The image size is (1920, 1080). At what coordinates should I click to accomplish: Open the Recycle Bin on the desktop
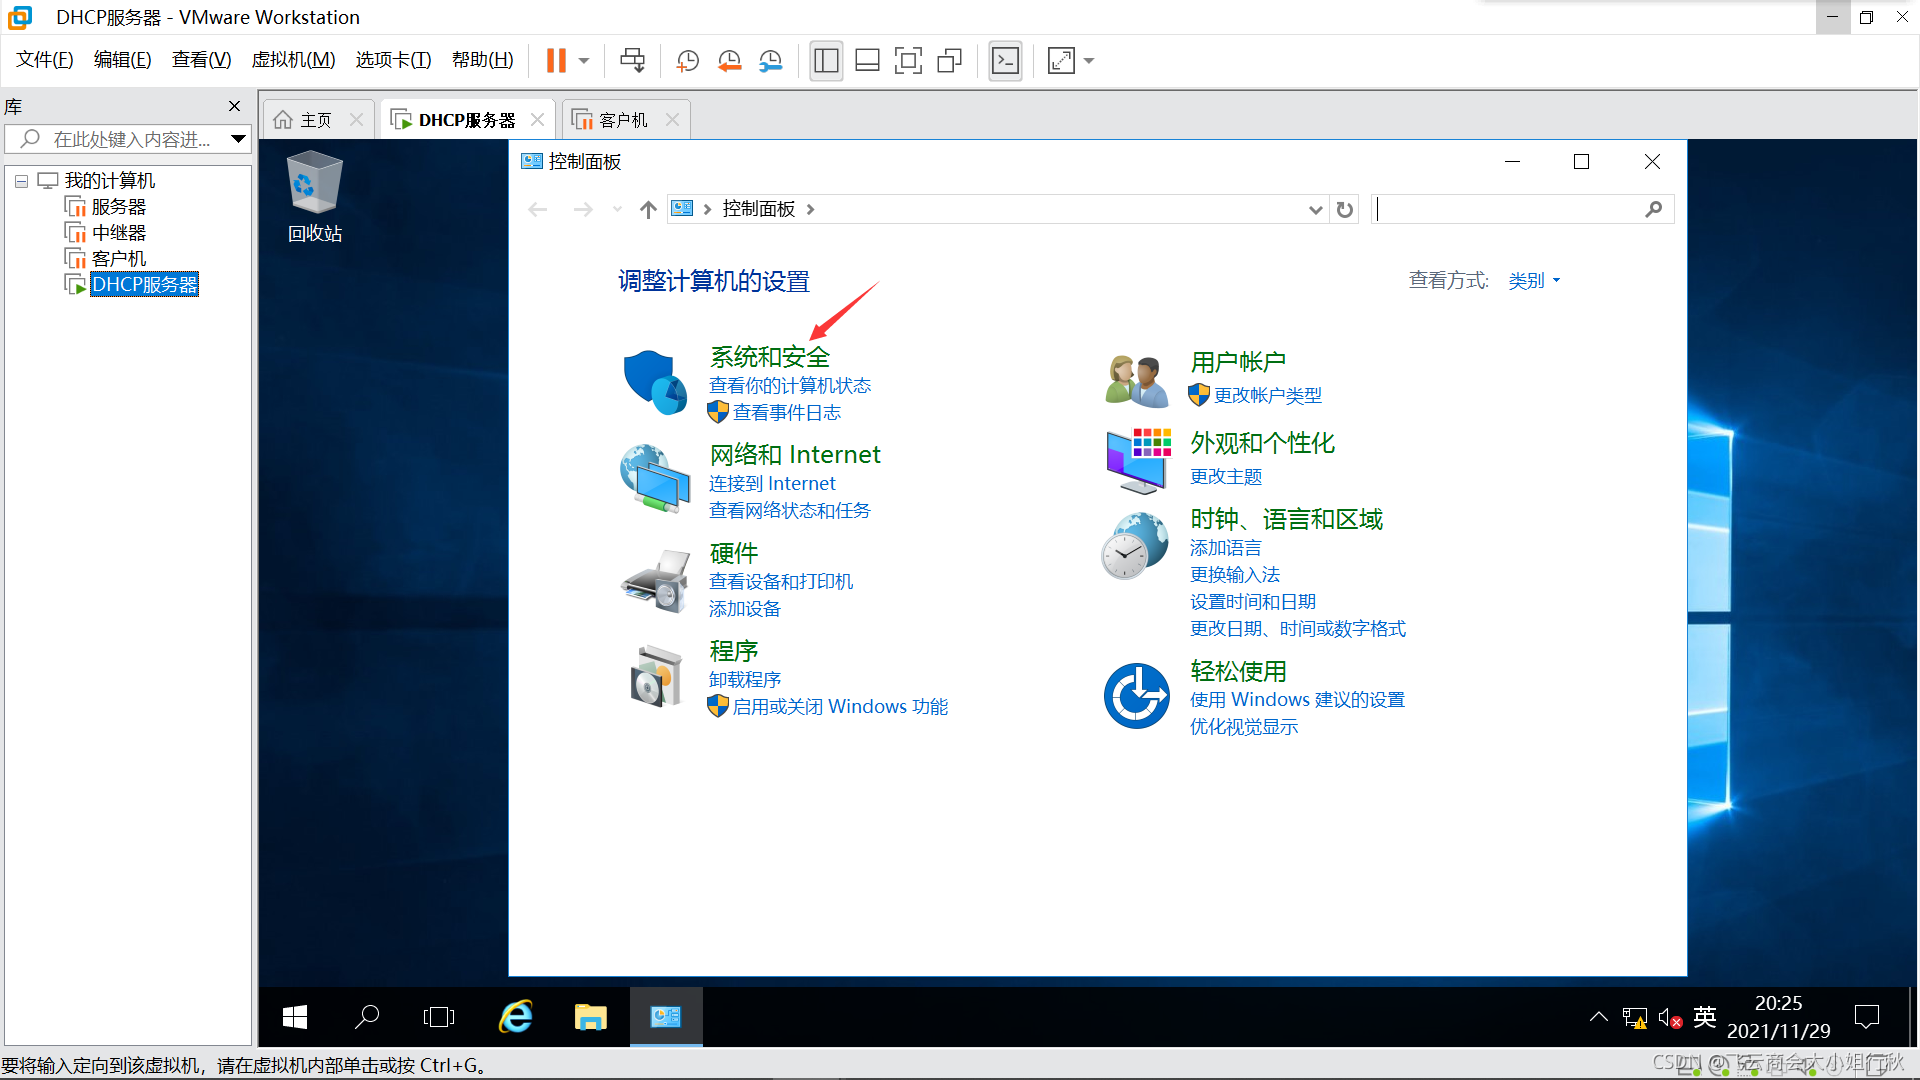tap(314, 196)
